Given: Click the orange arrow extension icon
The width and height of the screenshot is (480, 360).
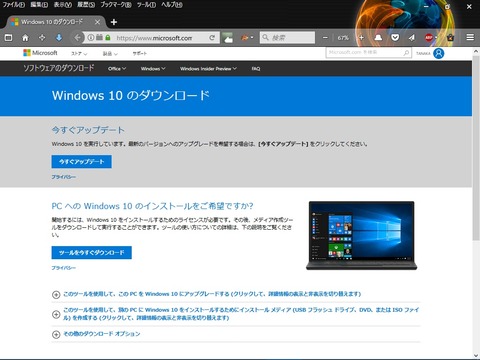Looking at the screenshot, I should pyautogui.click(x=245, y=38).
